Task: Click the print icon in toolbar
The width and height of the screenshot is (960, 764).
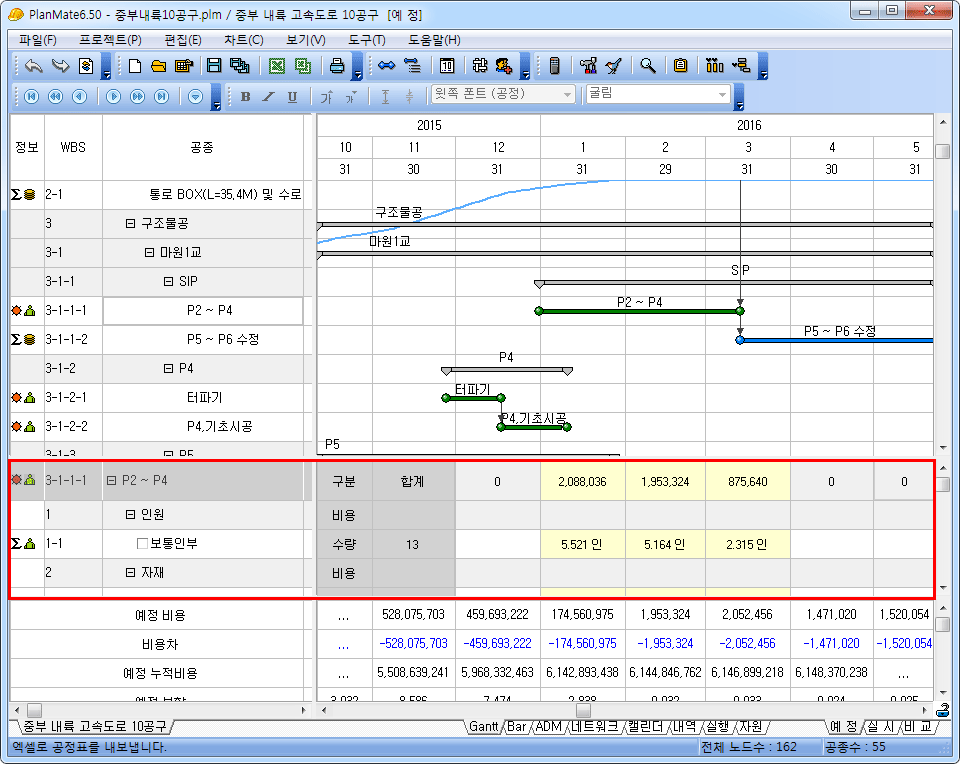Action: pyautogui.click(x=338, y=67)
